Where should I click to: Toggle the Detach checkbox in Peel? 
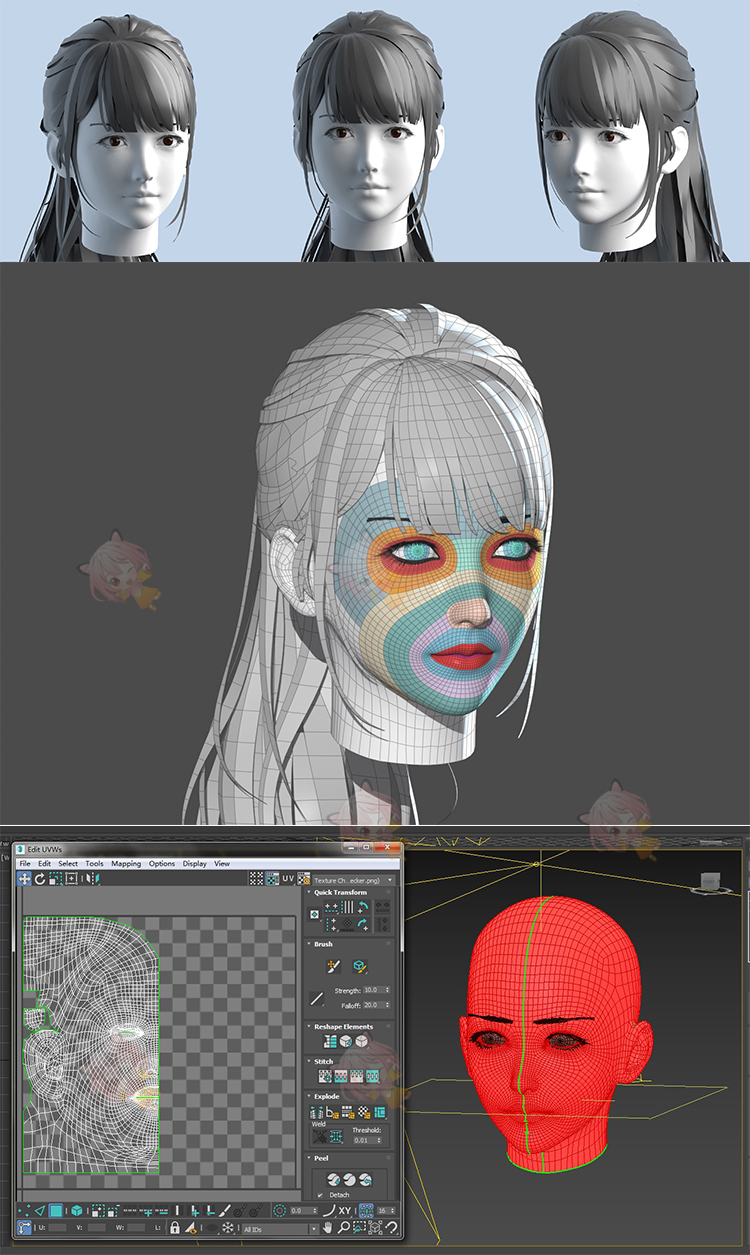[320, 1195]
